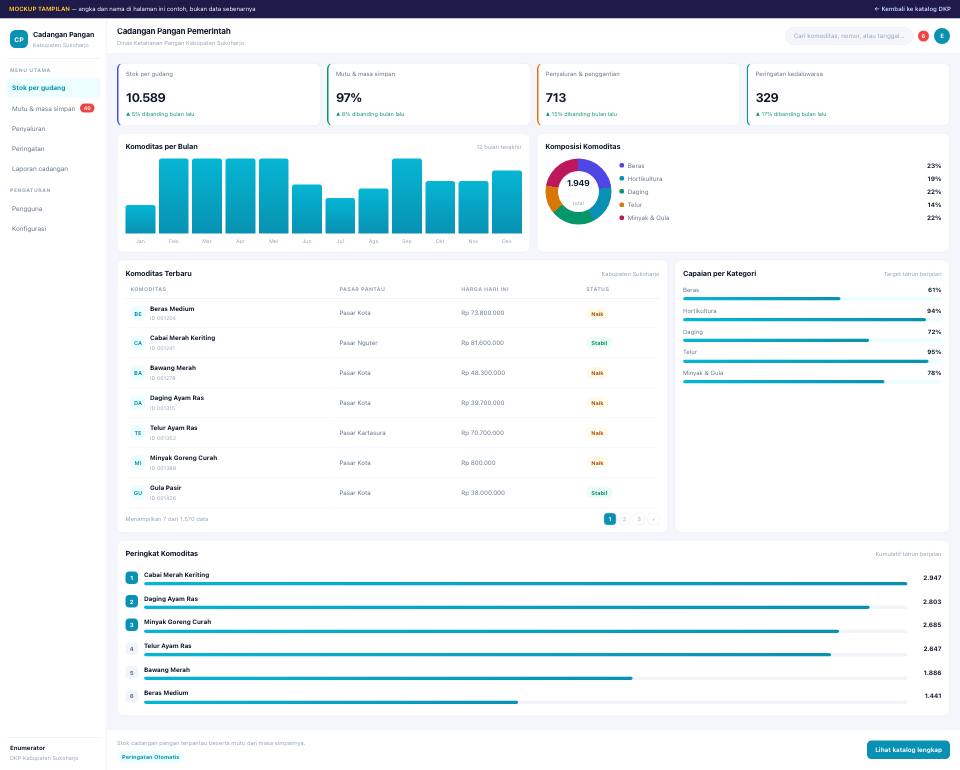Click the Enumerator user label in sidebar
960x770 pixels.
(x=28, y=748)
